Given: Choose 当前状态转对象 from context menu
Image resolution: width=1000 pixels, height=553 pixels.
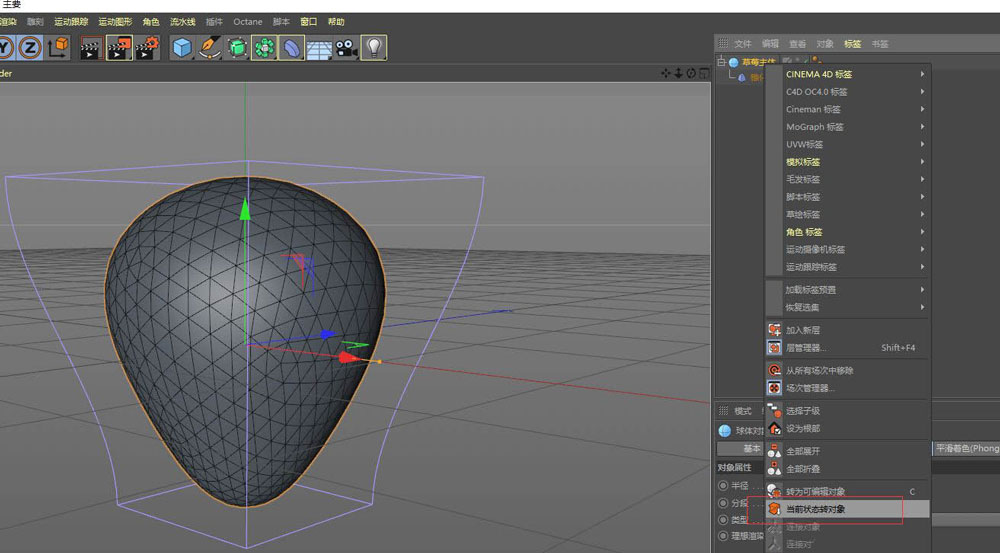Looking at the screenshot, I should coord(815,509).
